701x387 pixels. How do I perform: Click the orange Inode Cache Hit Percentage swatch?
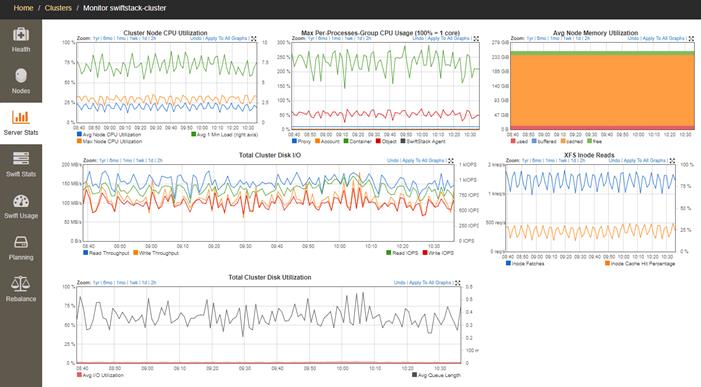[x=607, y=263]
